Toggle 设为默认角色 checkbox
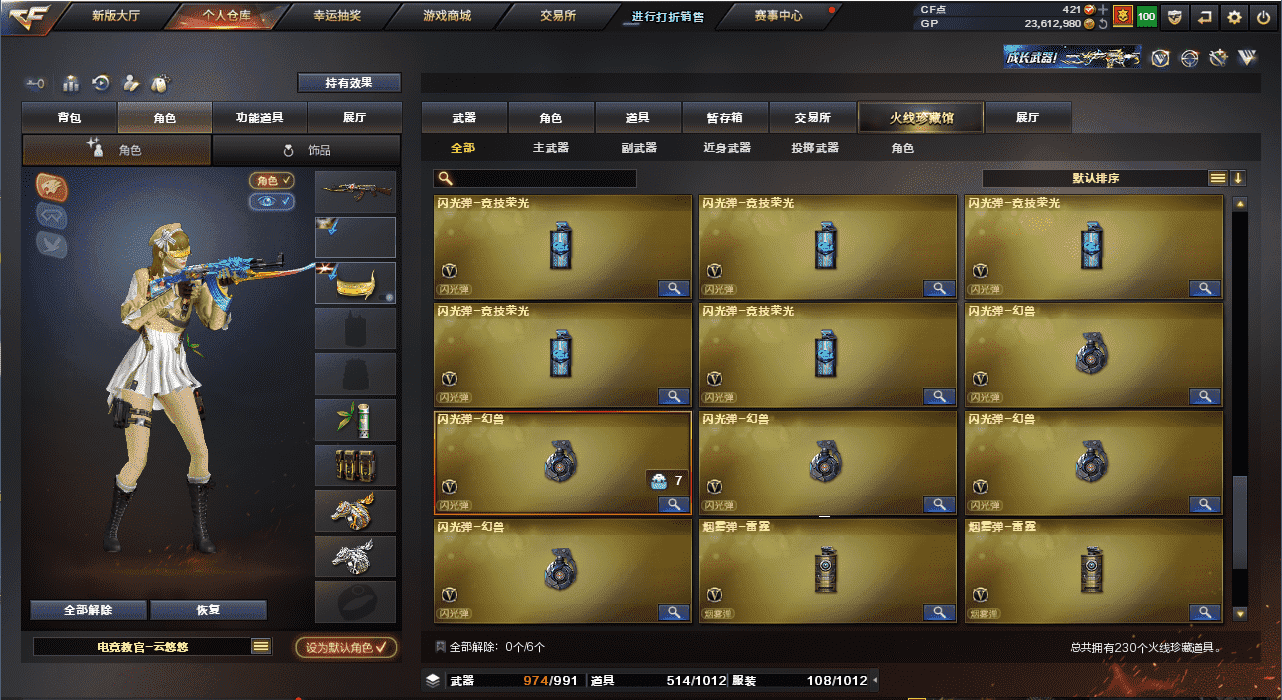The image size is (1282, 700). coord(346,647)
